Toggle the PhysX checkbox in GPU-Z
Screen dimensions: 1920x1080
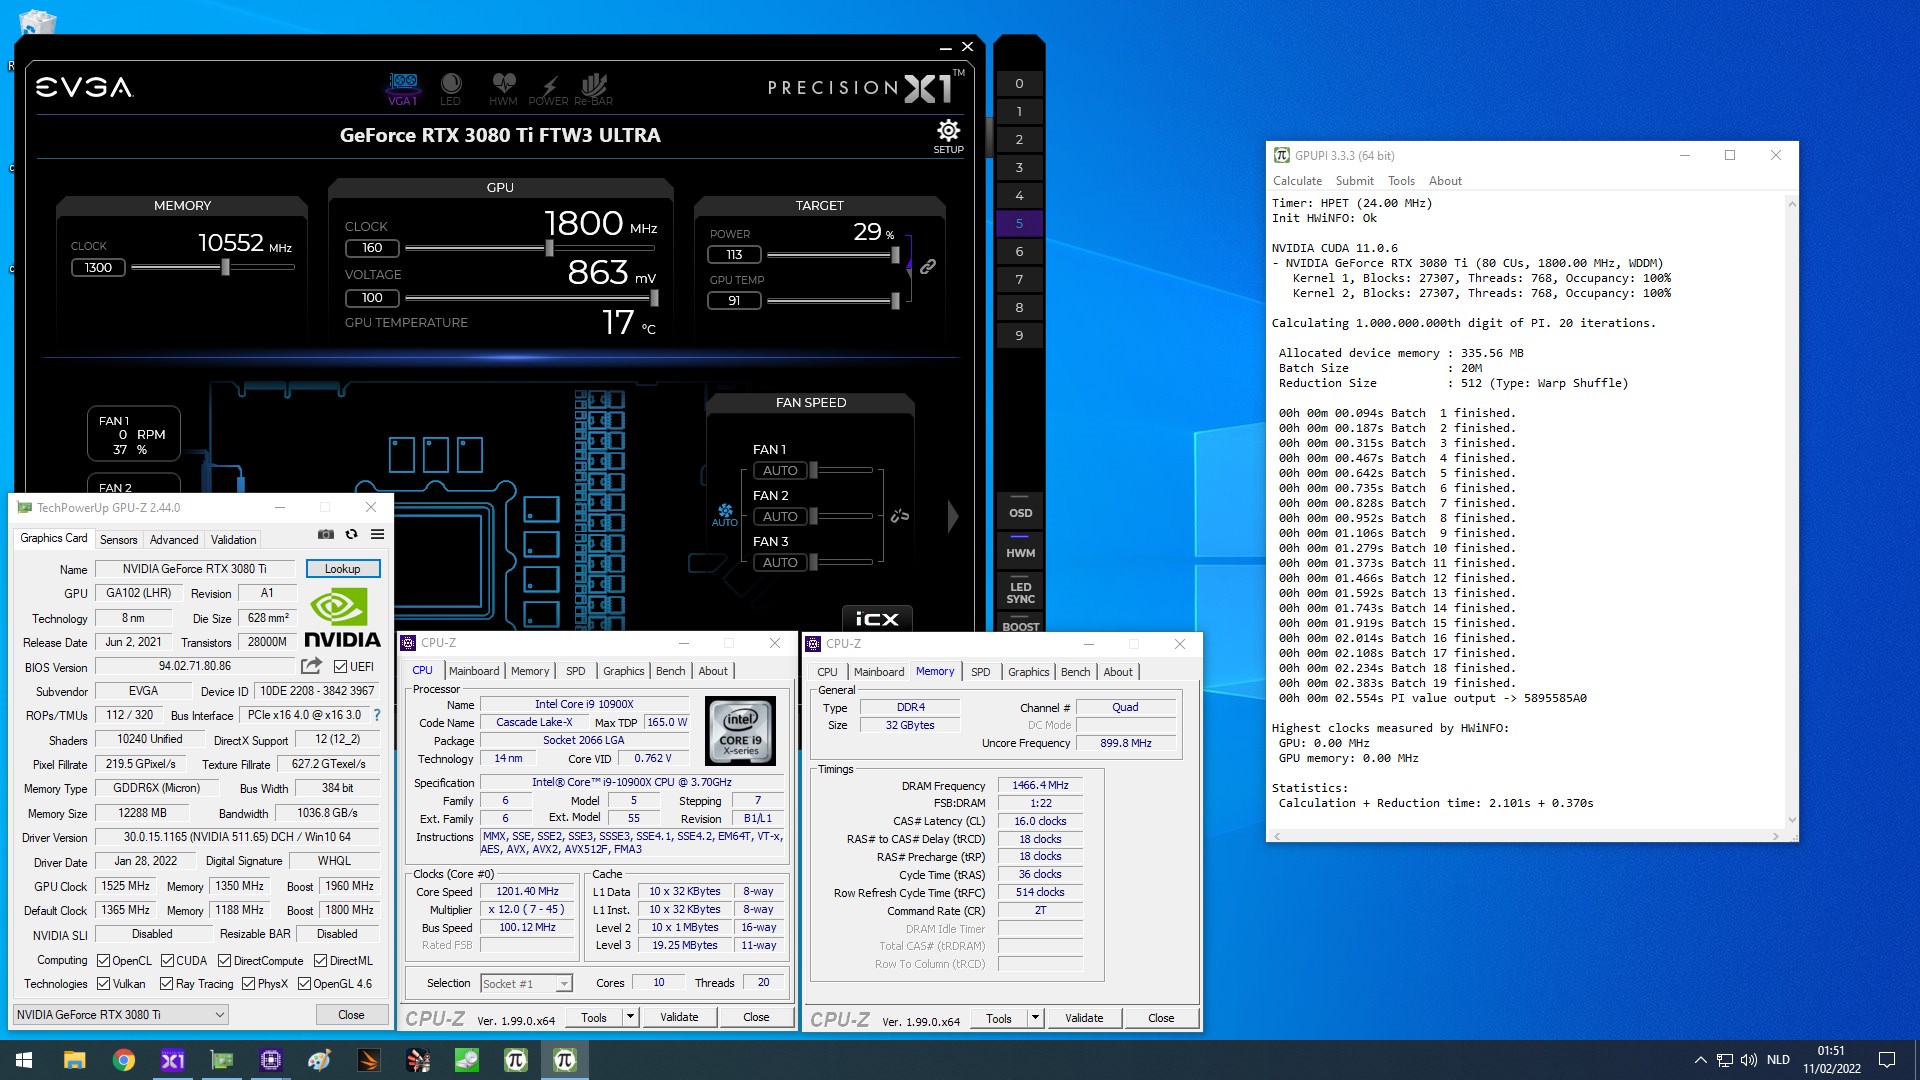point(248,984)
